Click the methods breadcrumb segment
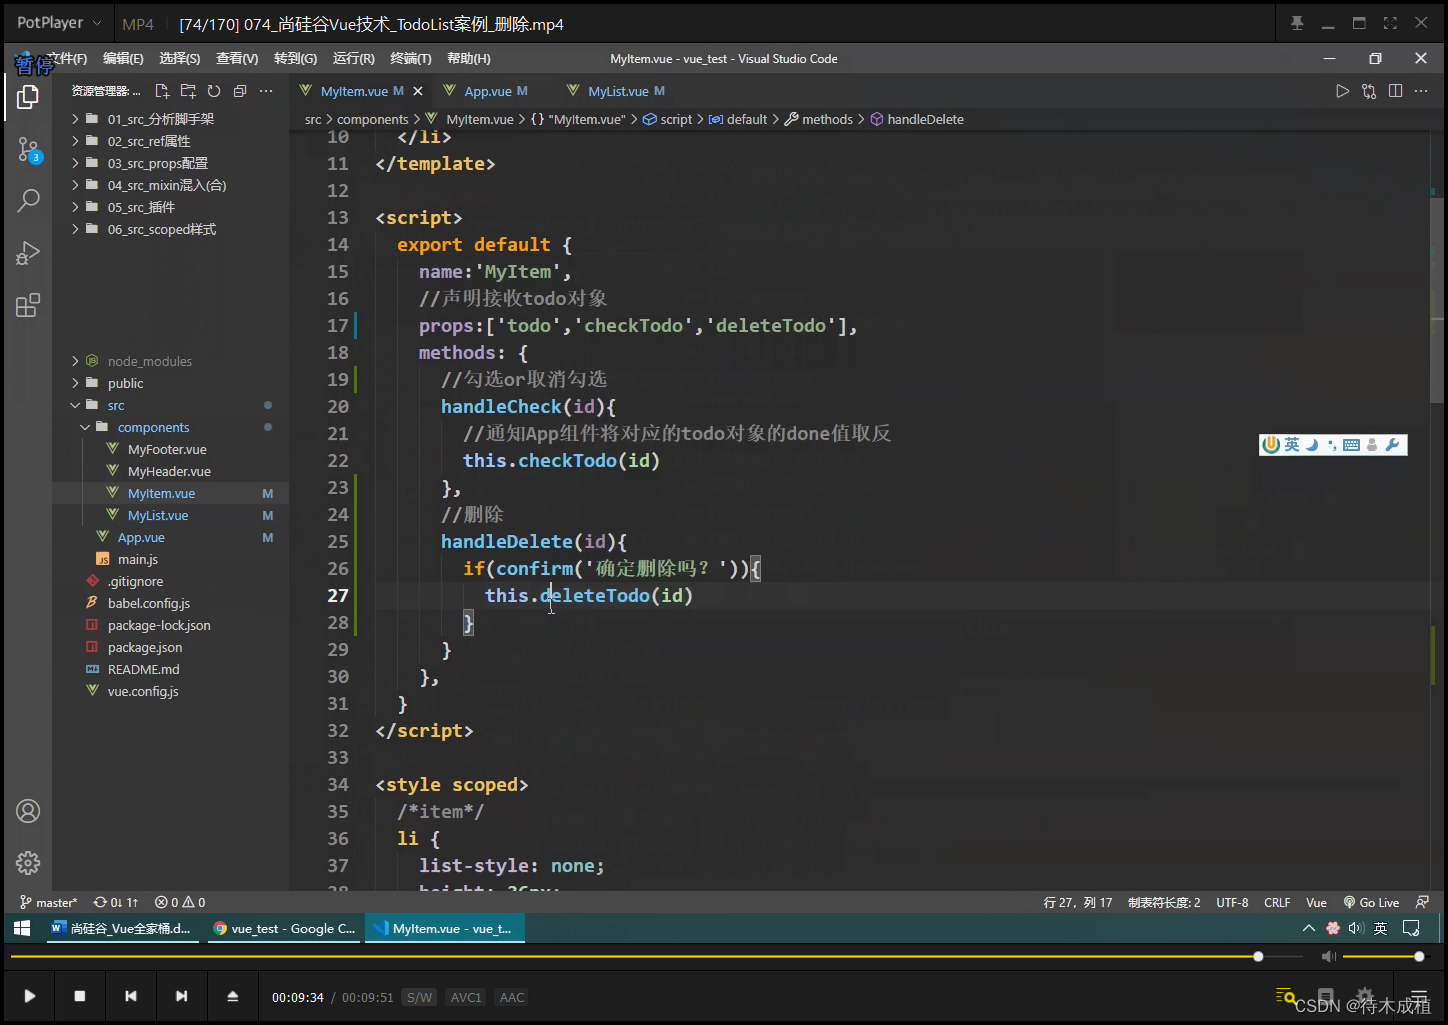Image resolution: width=1448 pixels, height=1025 pixels. tap(820, 119)
